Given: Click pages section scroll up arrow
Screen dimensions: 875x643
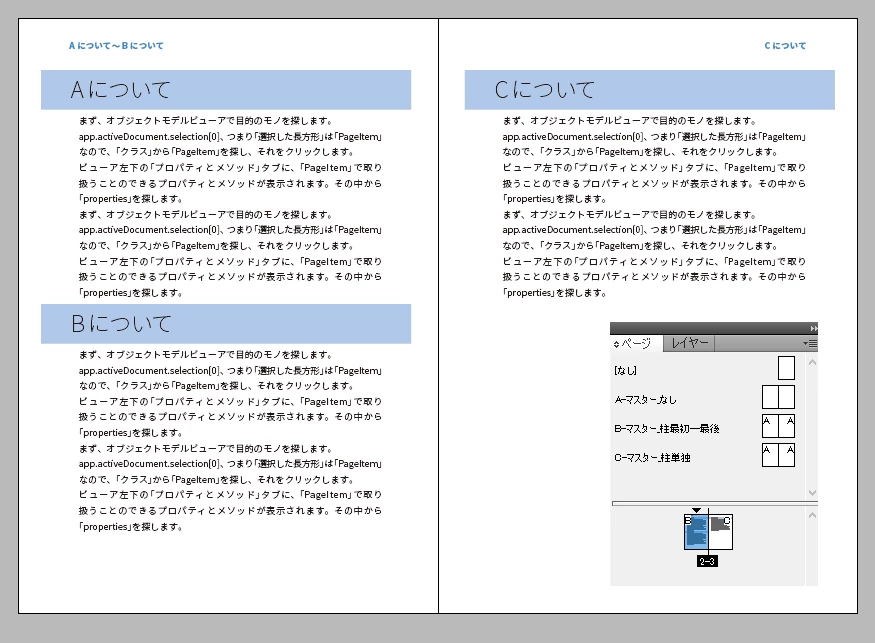Looking at the screenshot, I should (x=812, y=515).
